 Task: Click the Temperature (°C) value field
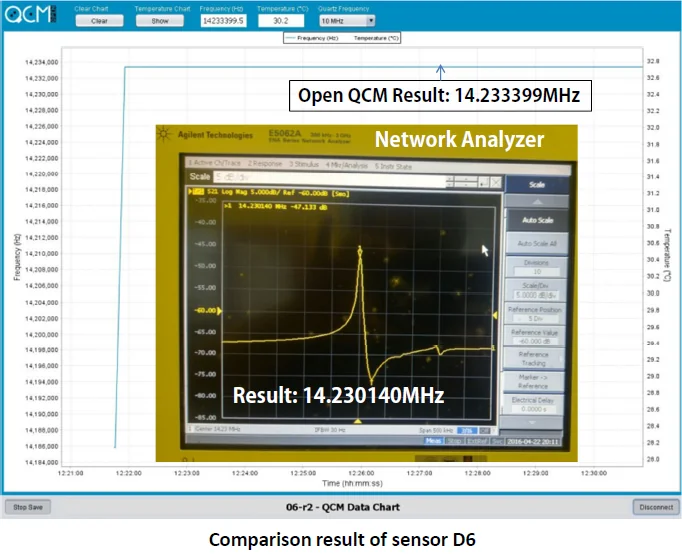click(281, 20)
